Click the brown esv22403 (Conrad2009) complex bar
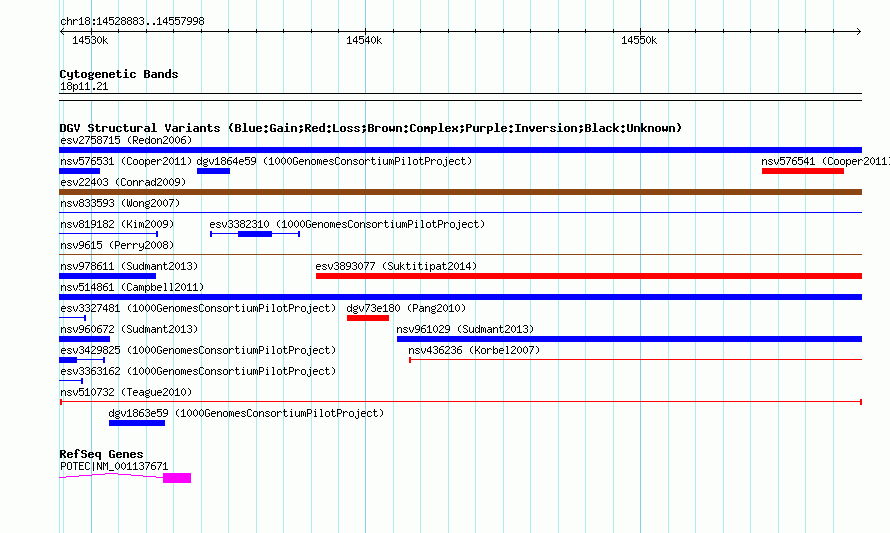This screenshot has height=533, width=890. click(x=460, y=192)
